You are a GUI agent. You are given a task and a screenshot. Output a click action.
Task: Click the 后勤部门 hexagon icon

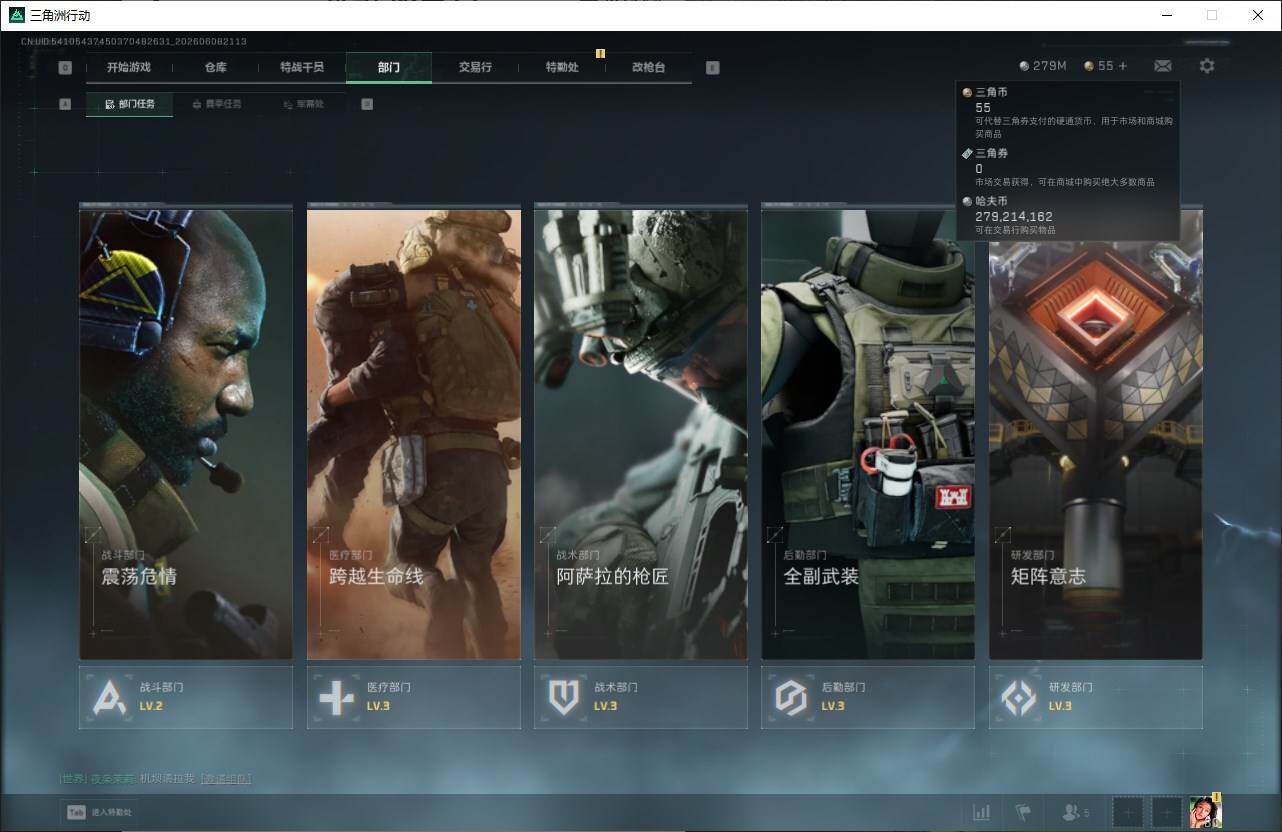[791, 697]
